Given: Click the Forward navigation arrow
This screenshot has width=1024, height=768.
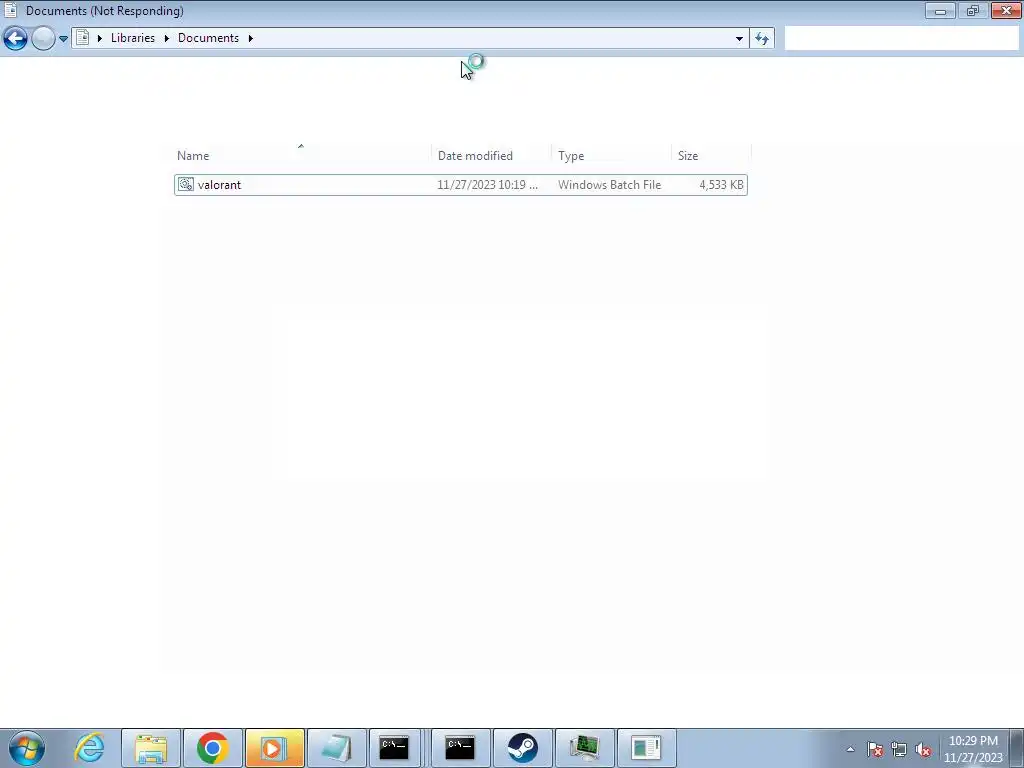Looking at the screenshot, I should tap(43, 39).
